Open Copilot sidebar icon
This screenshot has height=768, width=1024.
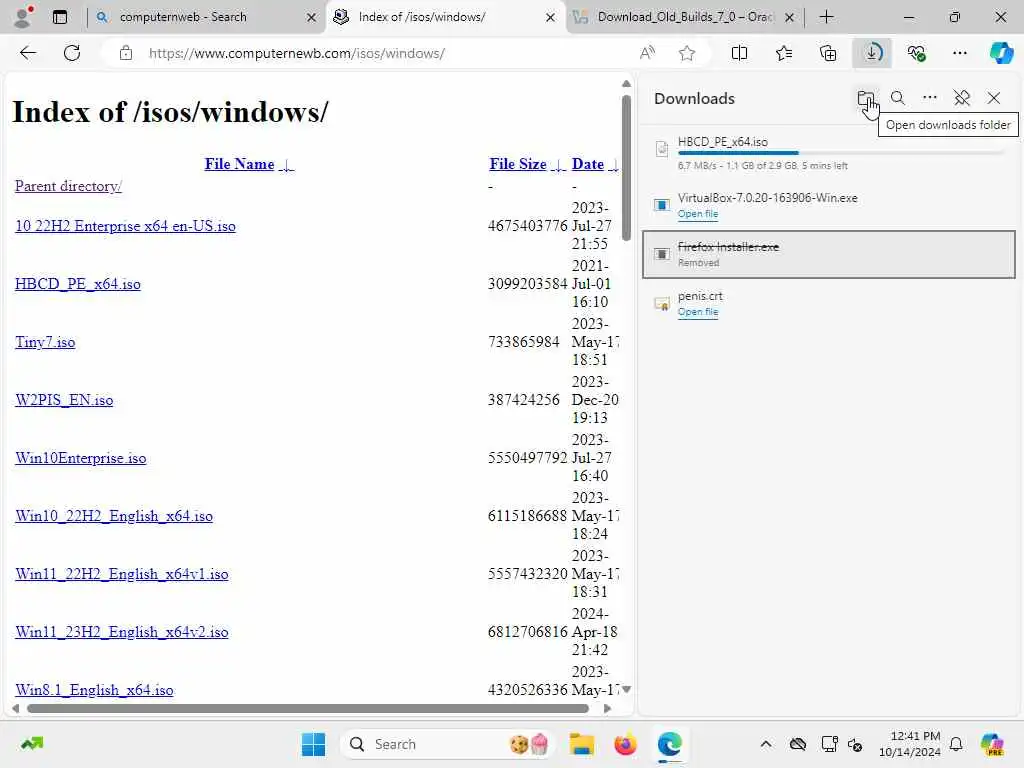point(1001,53)
